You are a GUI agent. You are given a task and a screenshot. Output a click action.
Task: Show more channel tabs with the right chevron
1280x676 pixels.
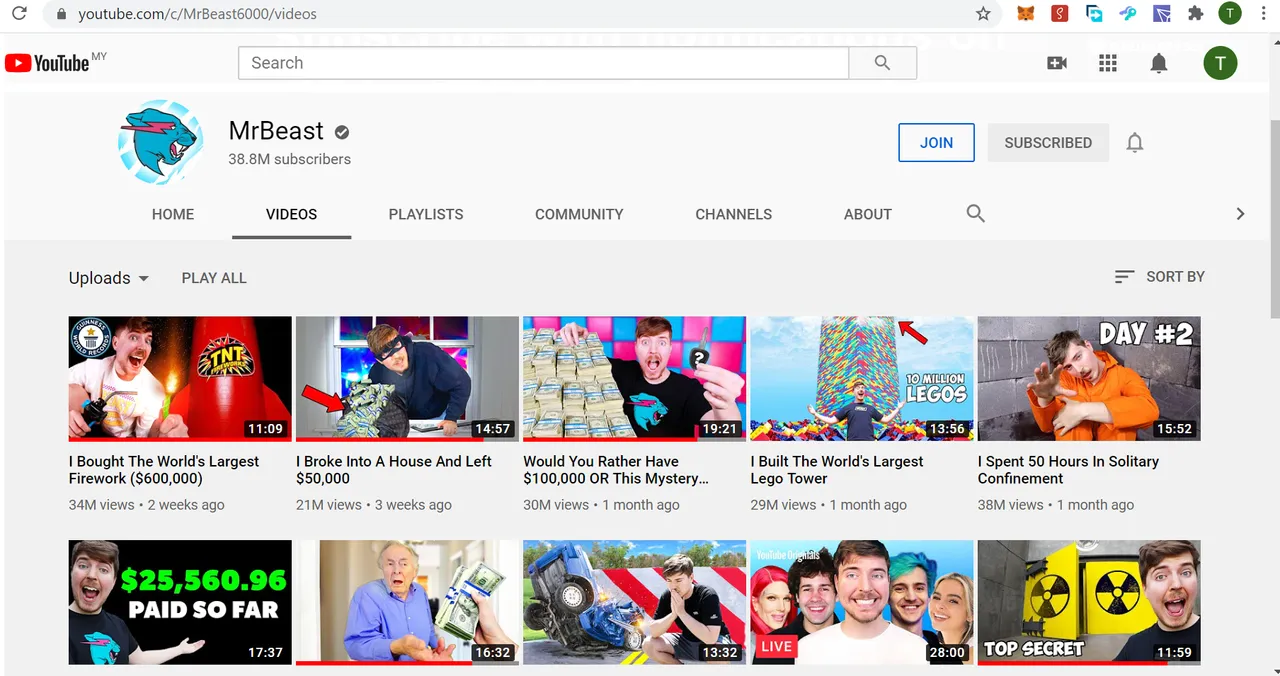(x=1240, y=214)
